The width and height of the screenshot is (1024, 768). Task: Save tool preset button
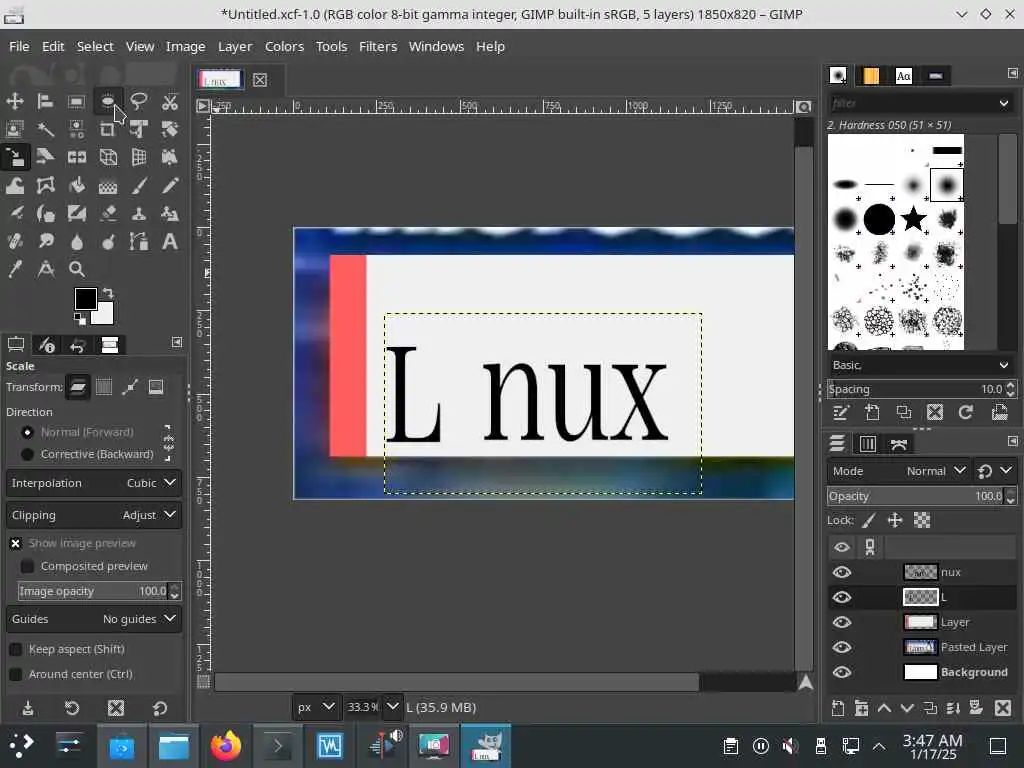(28, 708)
